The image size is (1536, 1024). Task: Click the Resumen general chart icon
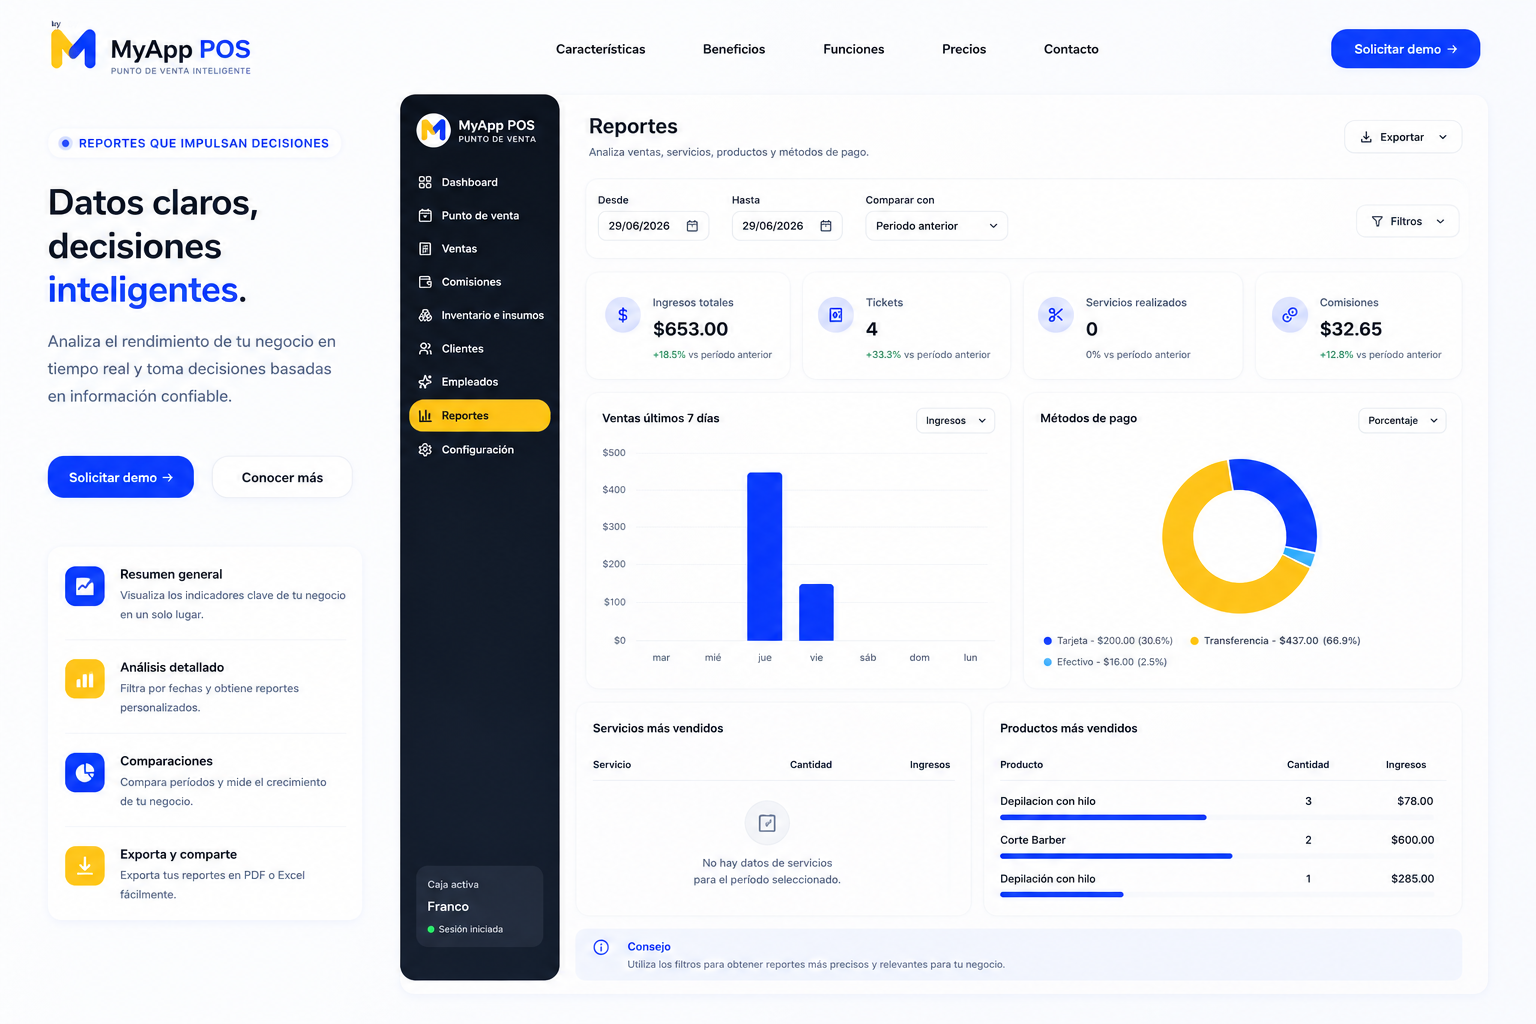click(85, 586)
